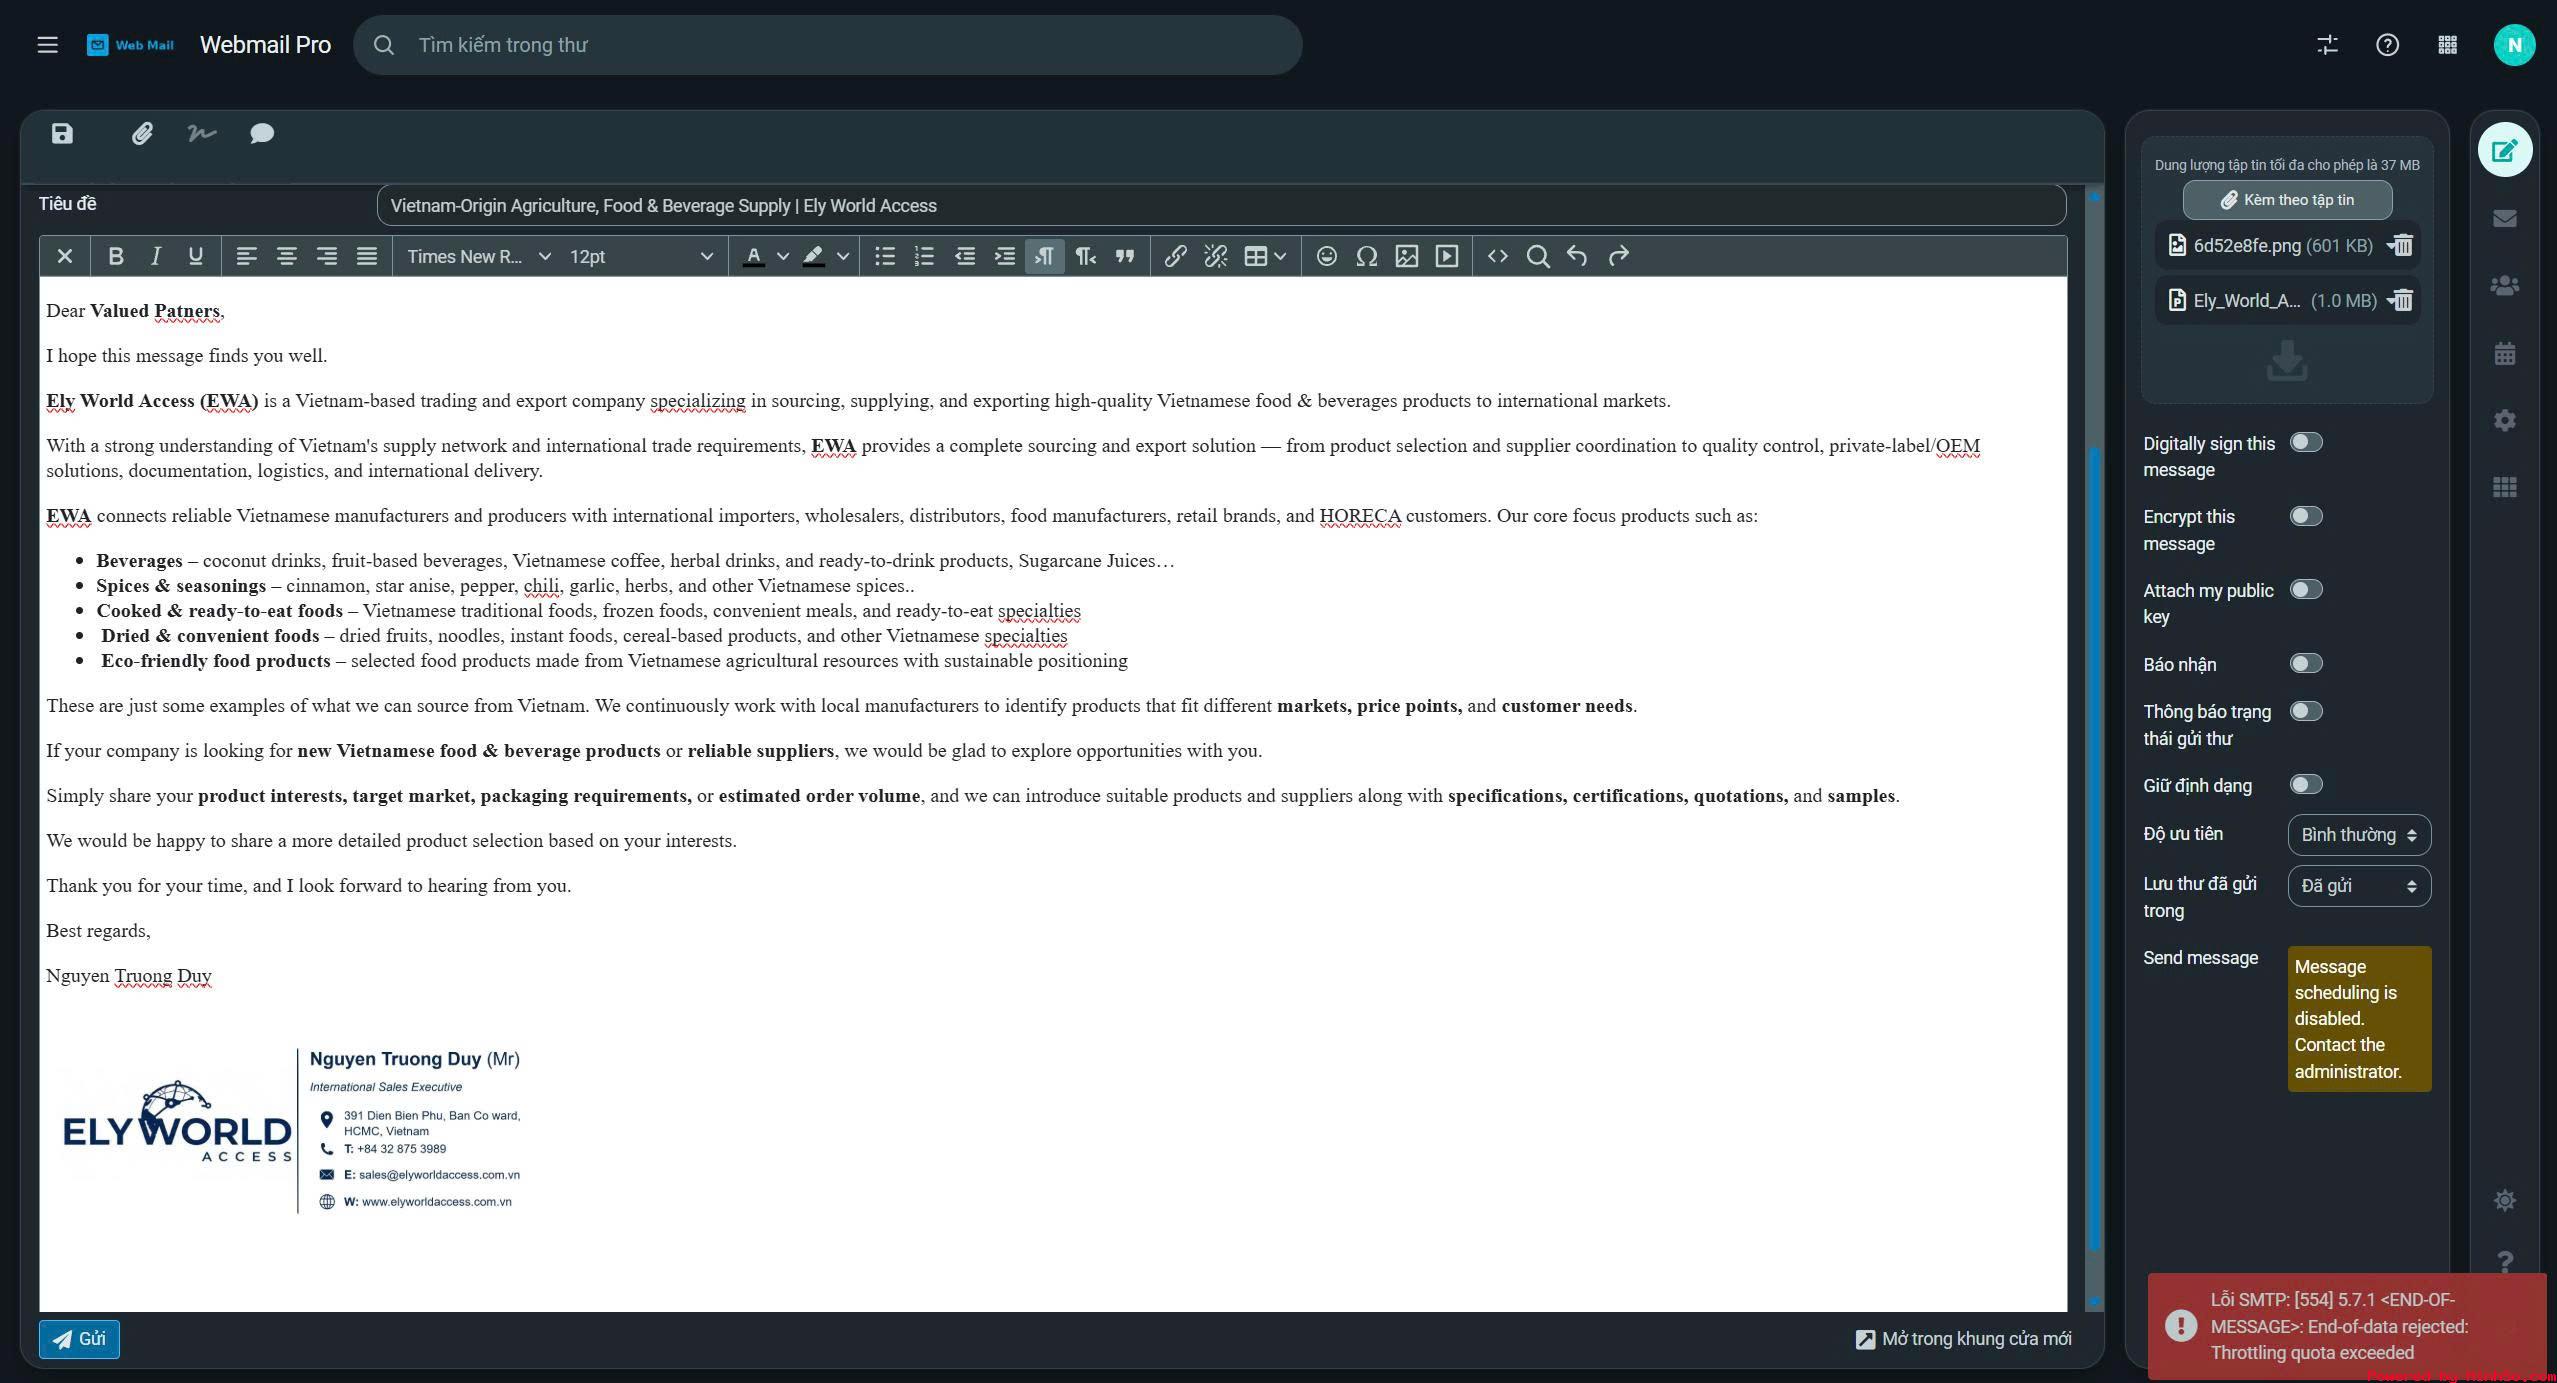2557x1383 pixels.
Task: Enable the Giữ định dạng switch
Action: pyautogui.click(x=2306, y=784)
